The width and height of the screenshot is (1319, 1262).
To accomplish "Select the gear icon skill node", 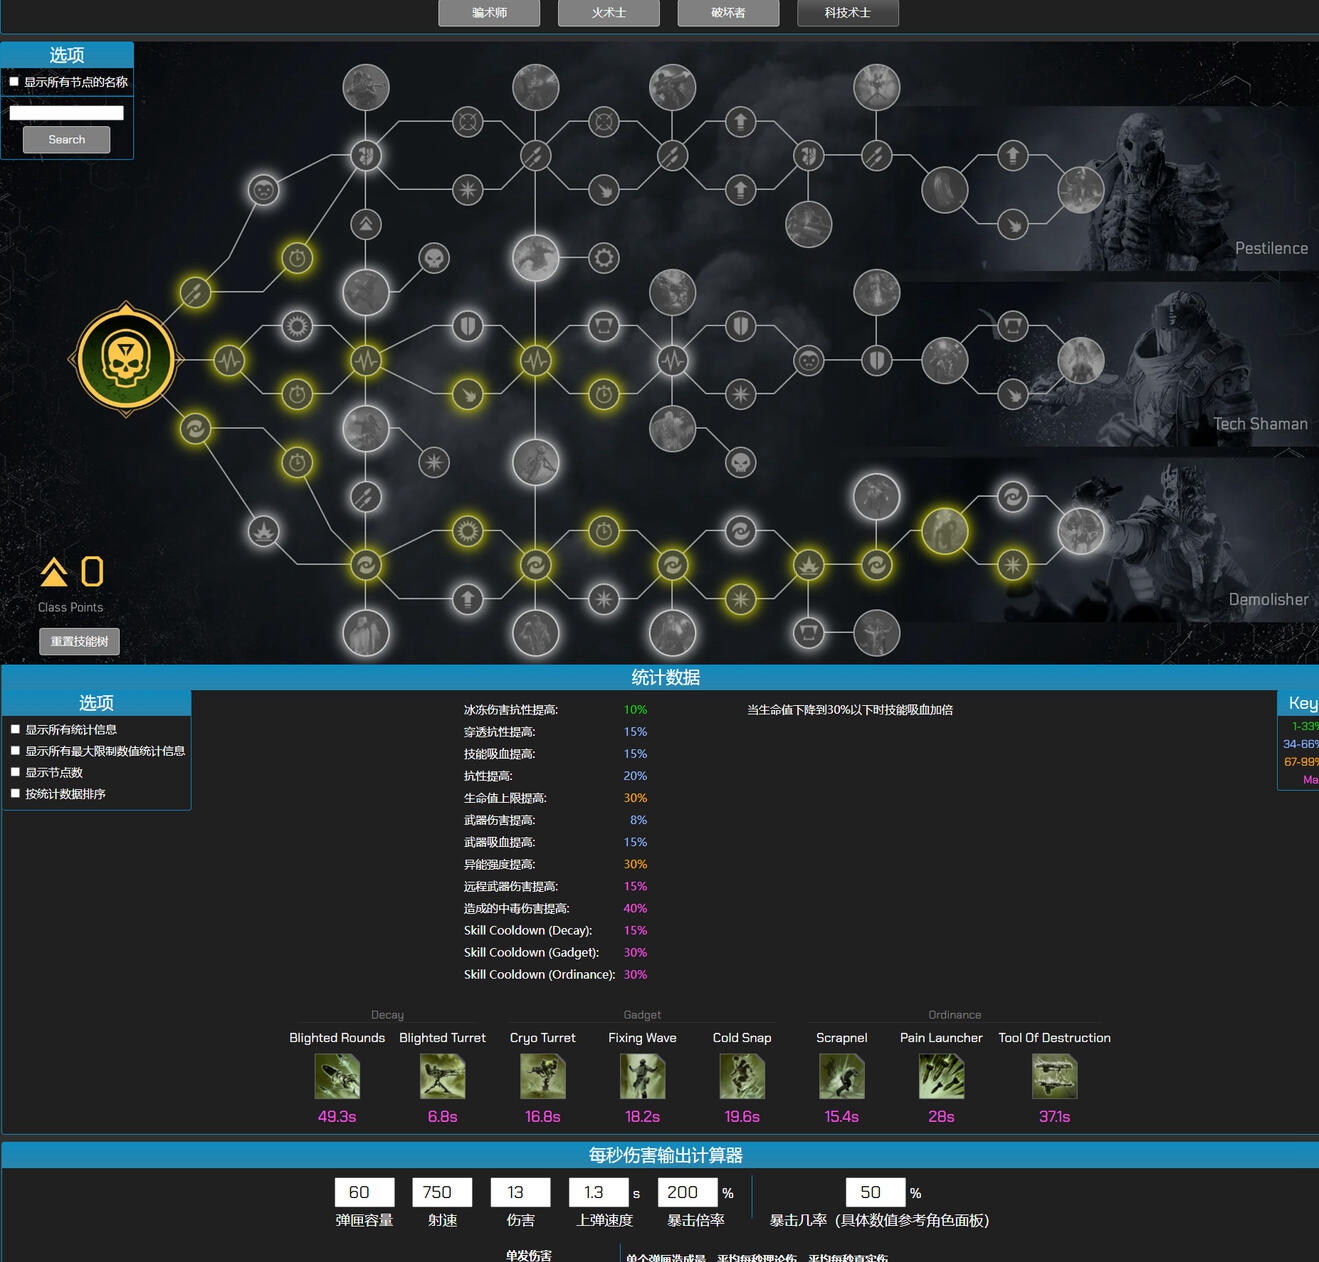I will 603,258.
